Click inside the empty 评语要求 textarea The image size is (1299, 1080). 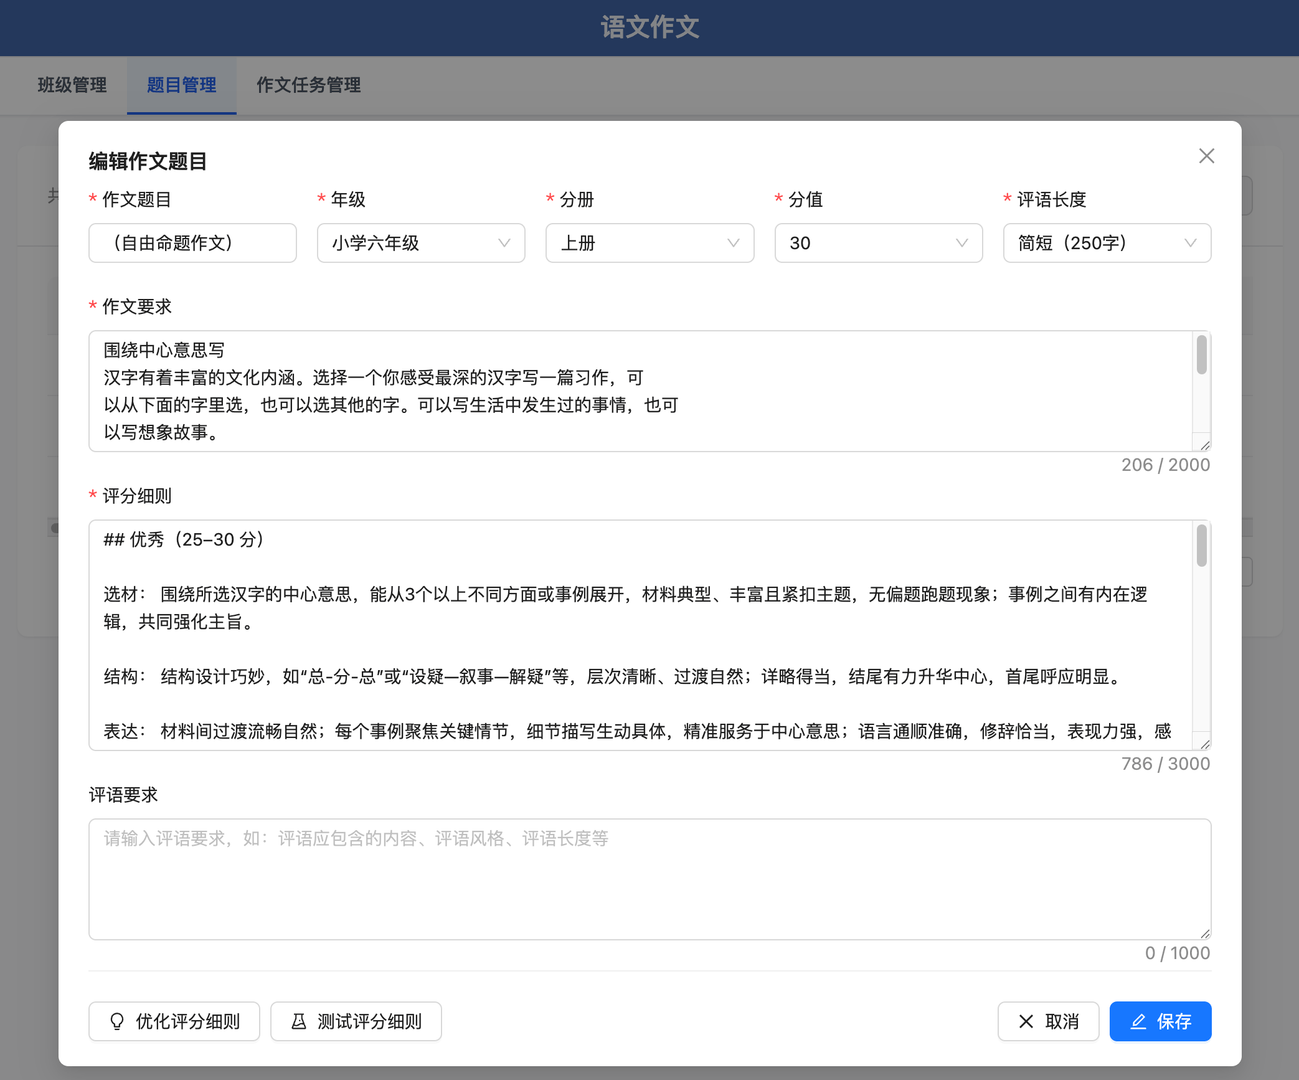click(x=649, y=878)
